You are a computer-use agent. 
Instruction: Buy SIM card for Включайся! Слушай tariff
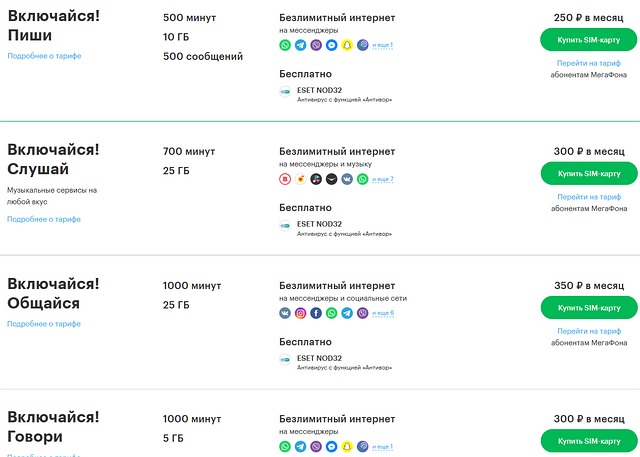[589, 173]
